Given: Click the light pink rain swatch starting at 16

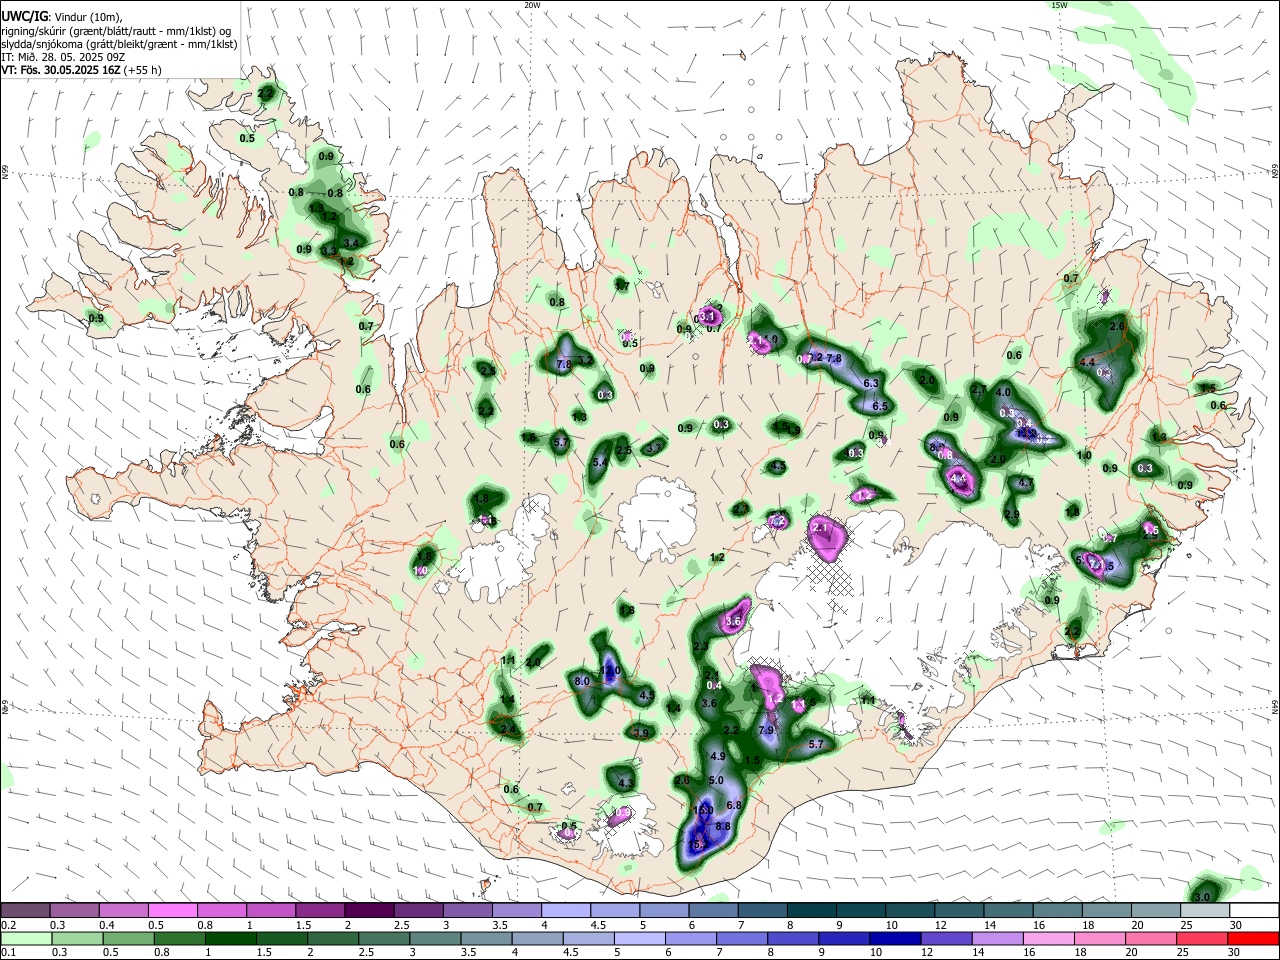Looking at the screenshot, I should click(x=1047, y=939).
